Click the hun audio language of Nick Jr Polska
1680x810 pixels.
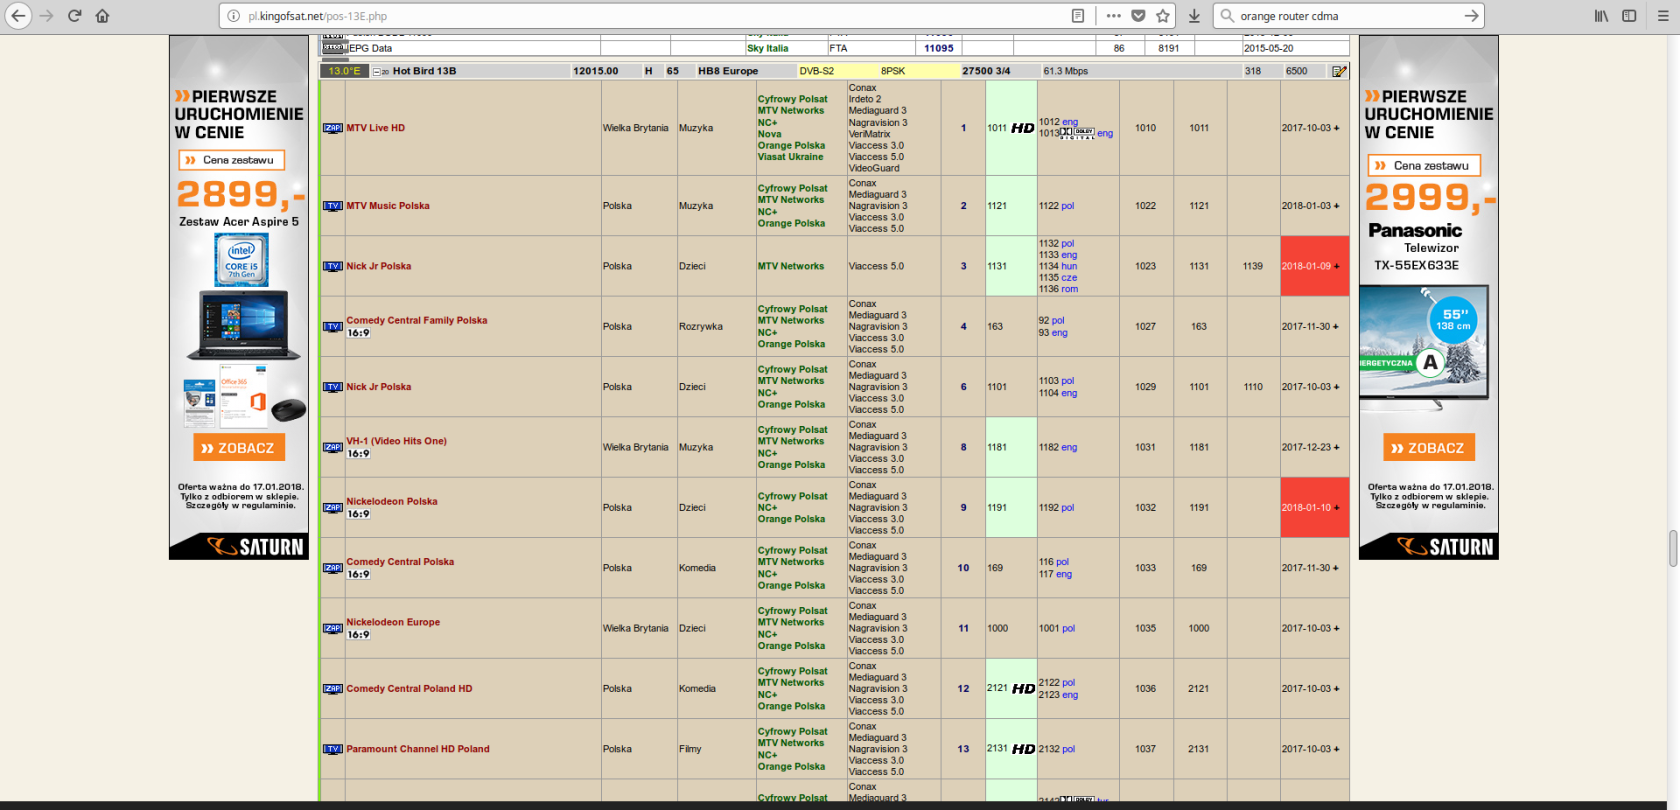[x=1069, y=267]
